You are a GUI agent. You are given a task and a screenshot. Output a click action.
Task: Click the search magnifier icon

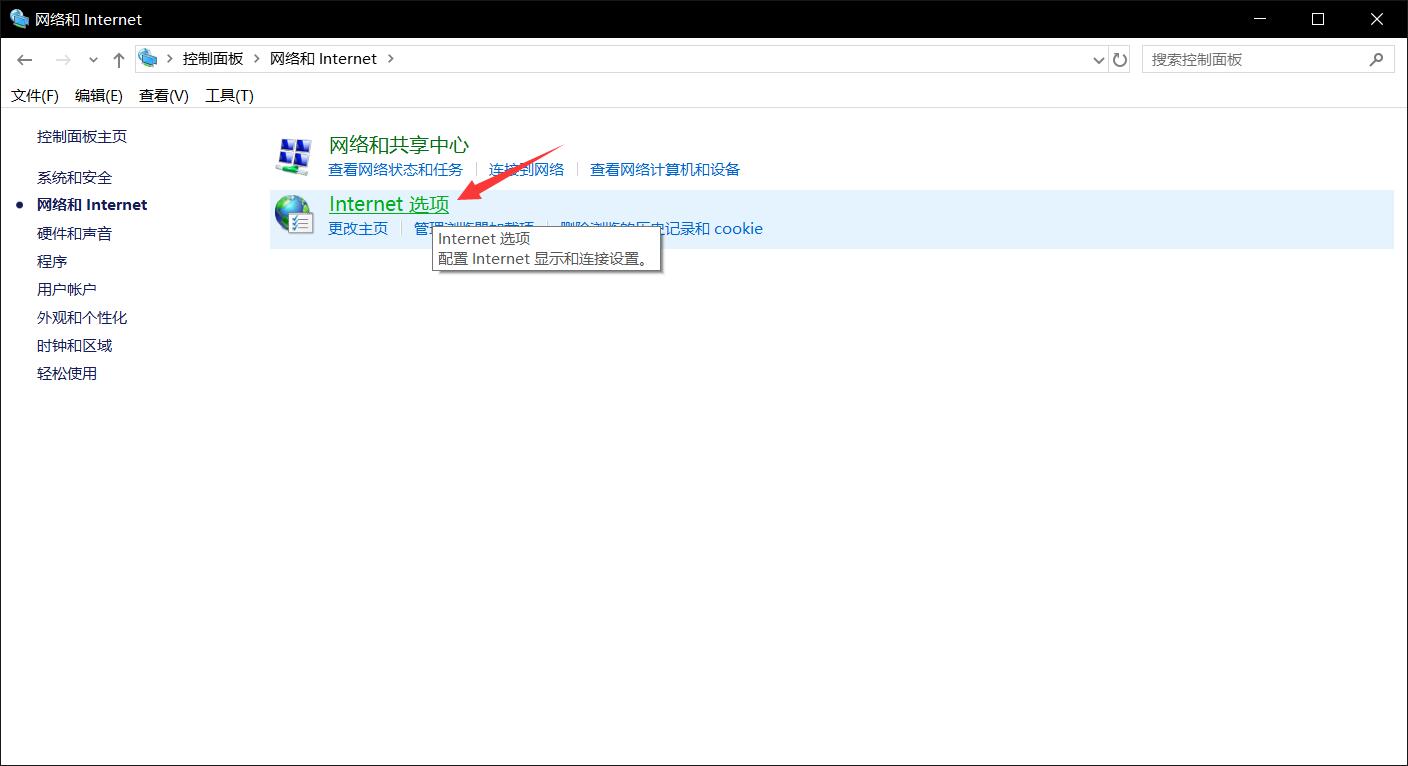1376,60
